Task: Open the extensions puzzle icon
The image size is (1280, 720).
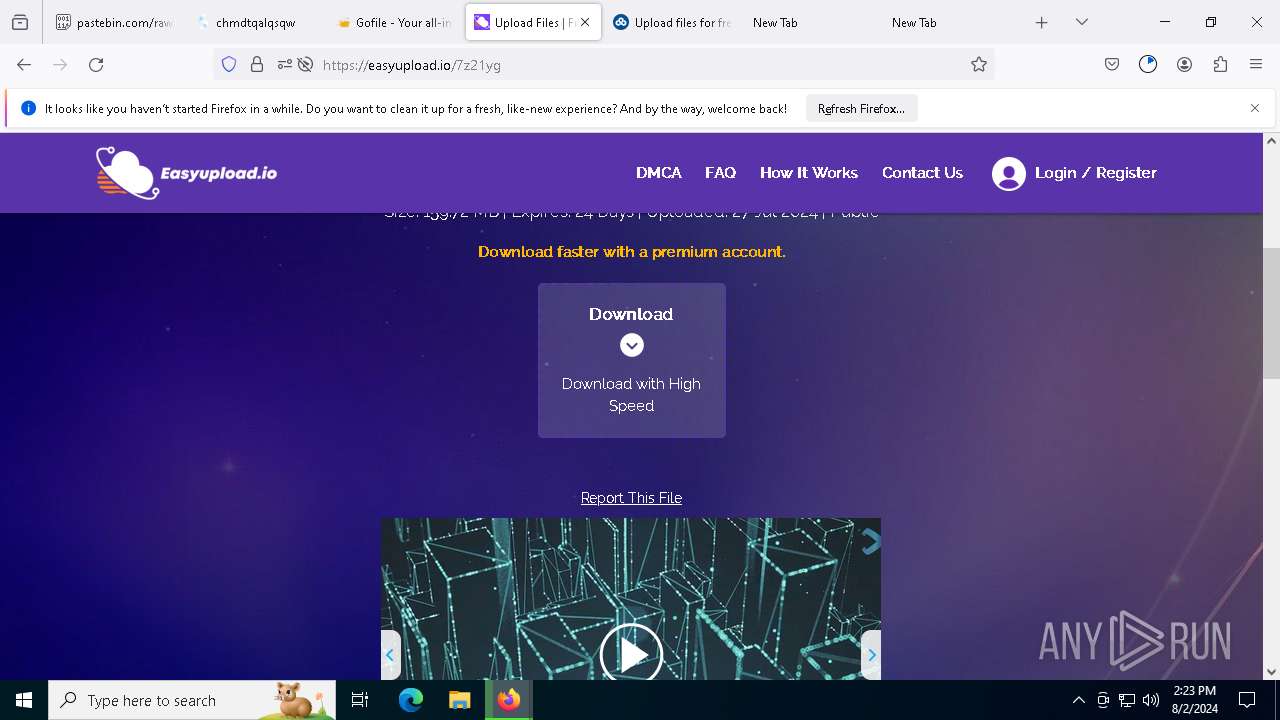Action: [x=1220, y=64]
